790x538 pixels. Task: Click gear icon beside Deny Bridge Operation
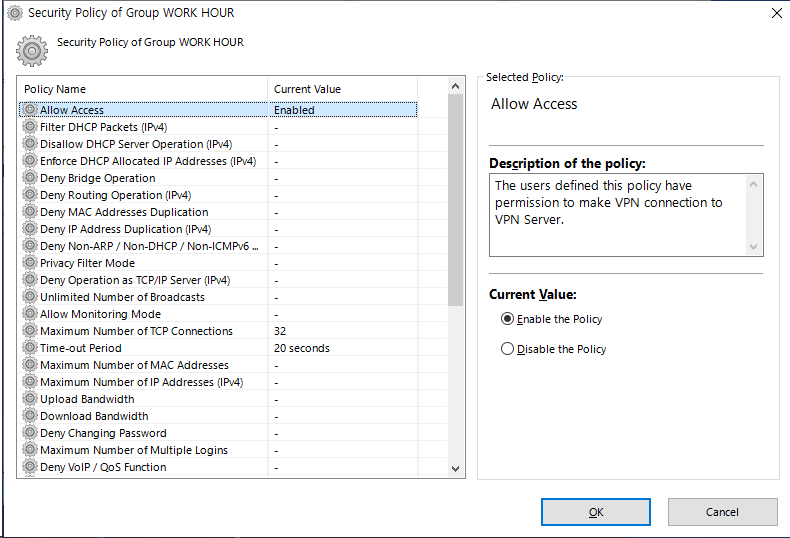click(30, 177)
